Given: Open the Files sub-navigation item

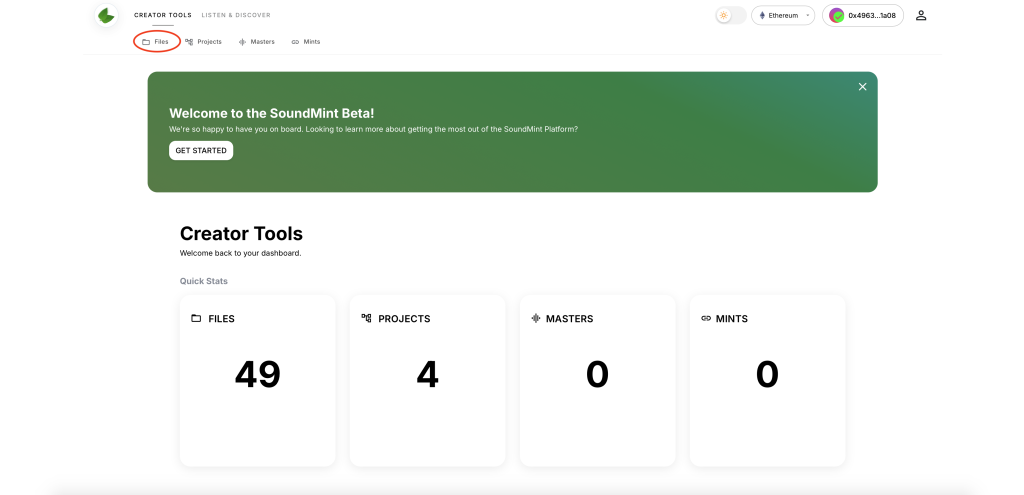Looking at the screenshot, I should (155, 42).
